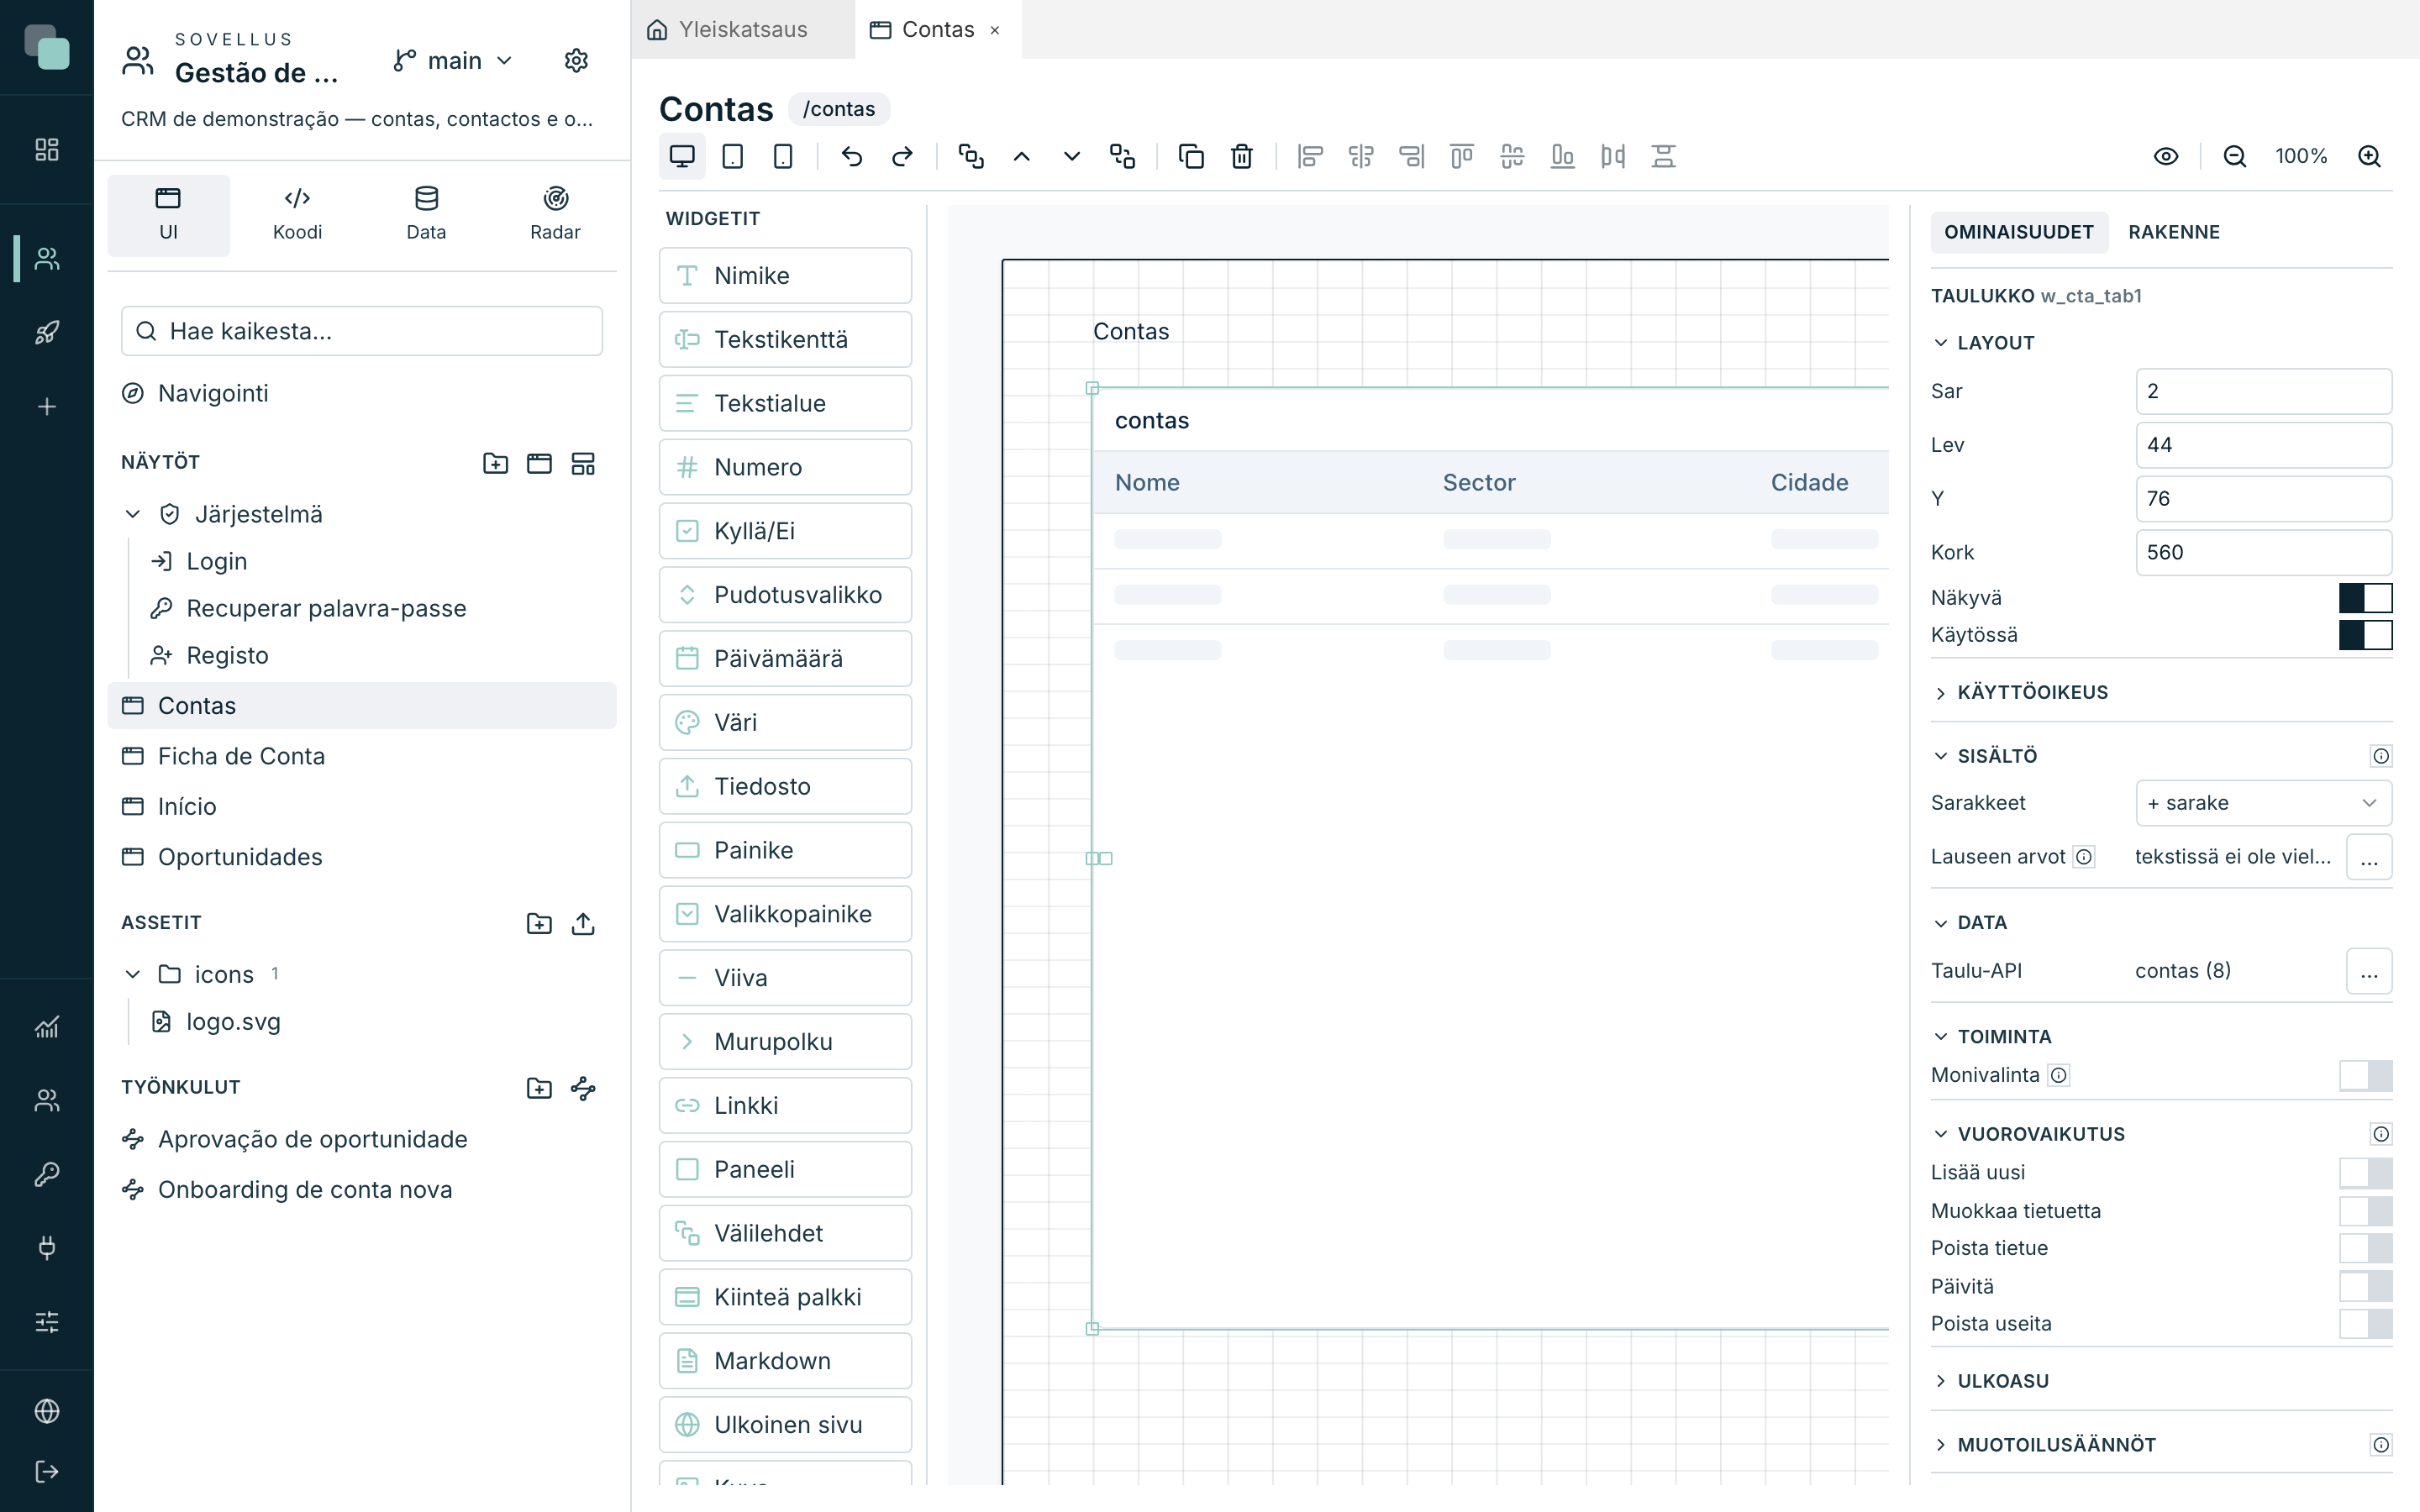
Task: Collapse the Järjestelmä tree group
Action: tap(132, 514)
